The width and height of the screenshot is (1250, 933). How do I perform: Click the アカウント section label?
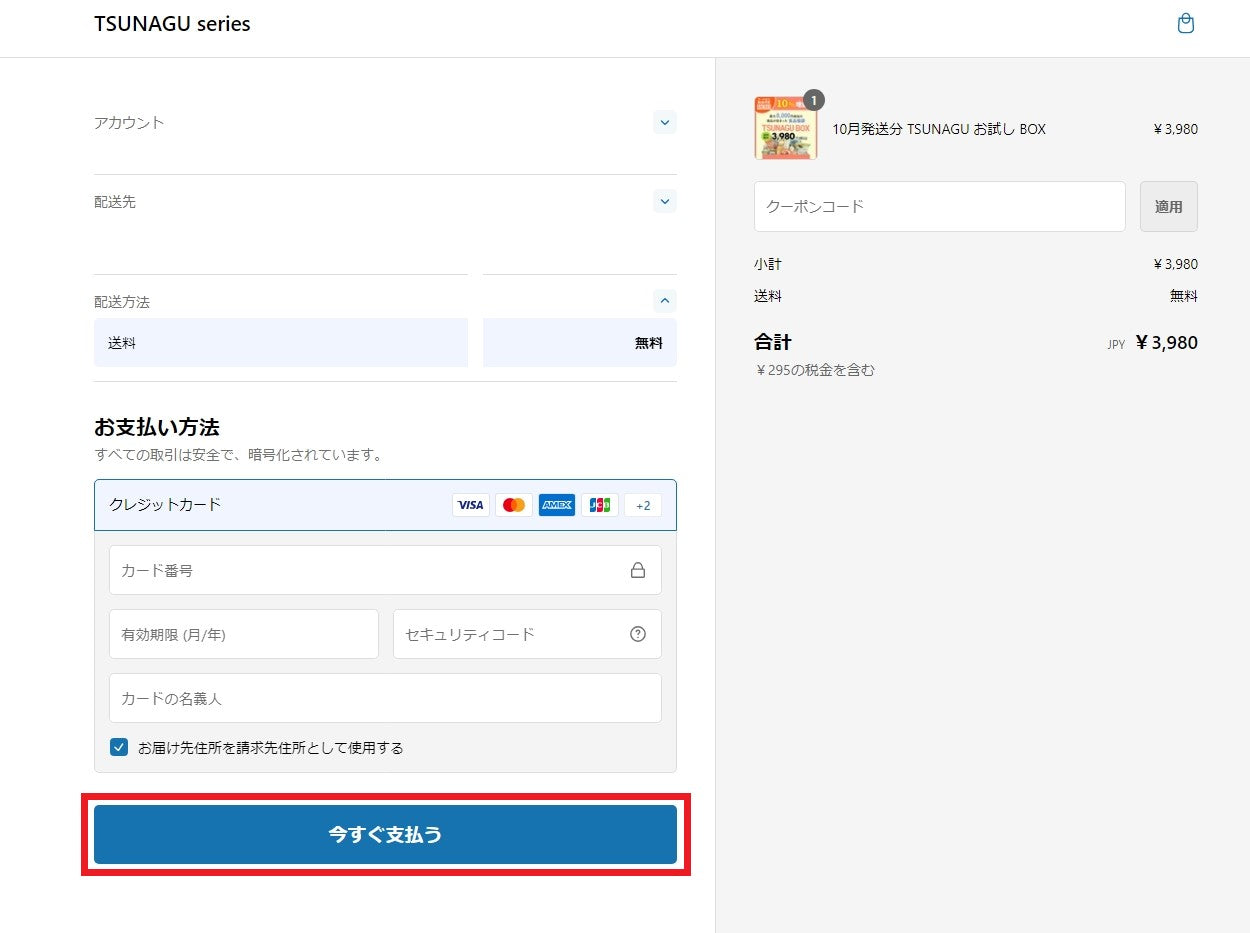pyautogui.click(x=129, y=122)
